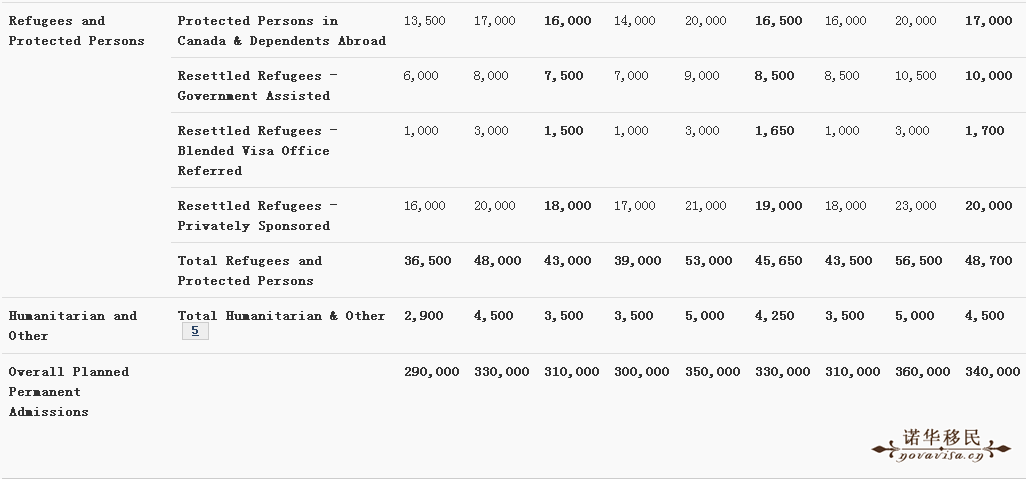
Task: Select 'Humanitarian and Other' category cell
Action: pos(73,326)
